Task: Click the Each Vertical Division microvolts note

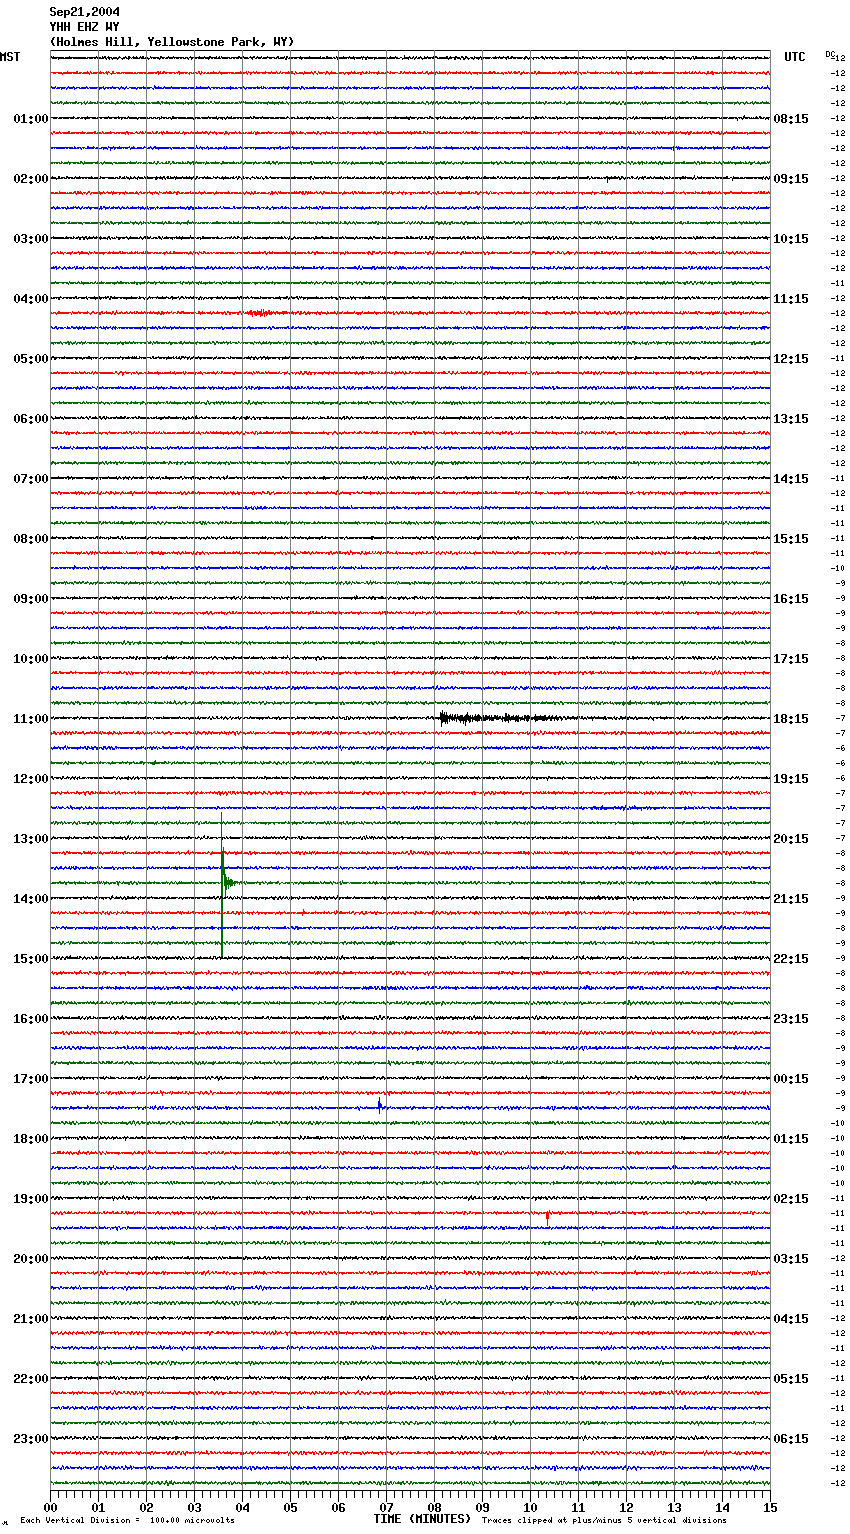Action: [x=127, y=1520]
